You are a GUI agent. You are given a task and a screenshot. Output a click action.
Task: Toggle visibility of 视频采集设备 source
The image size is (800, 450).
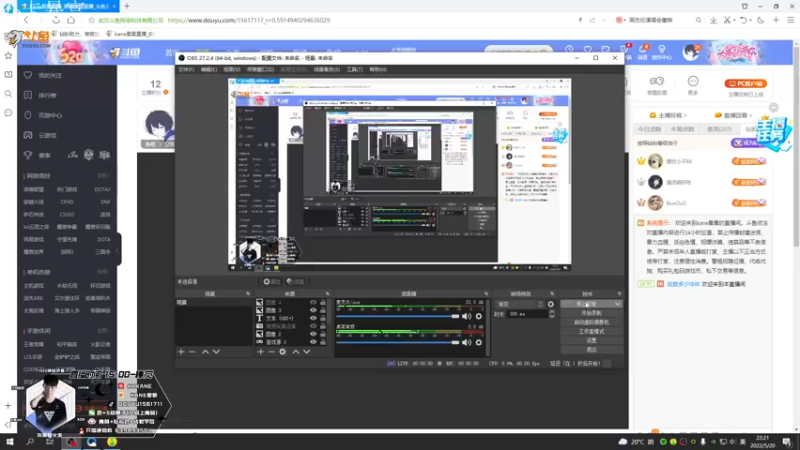pyautogui.click(x=313, y=326)
